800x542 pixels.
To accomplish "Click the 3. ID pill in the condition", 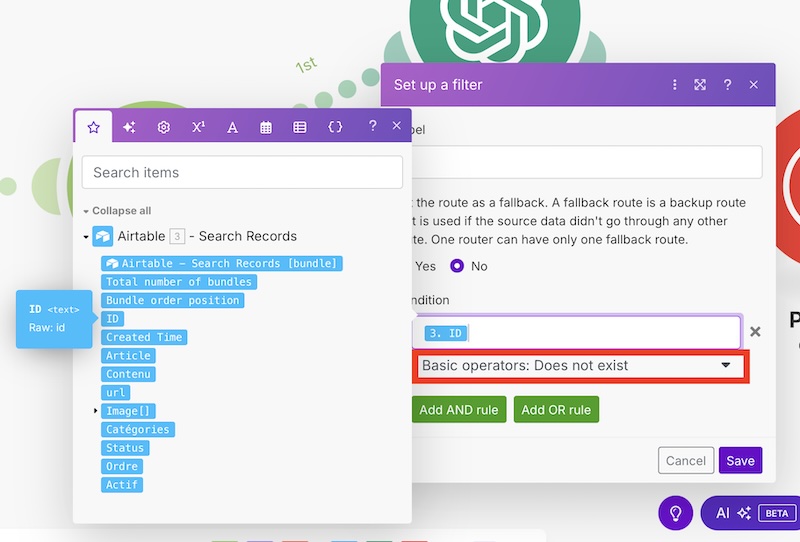I will pos(446,333).
